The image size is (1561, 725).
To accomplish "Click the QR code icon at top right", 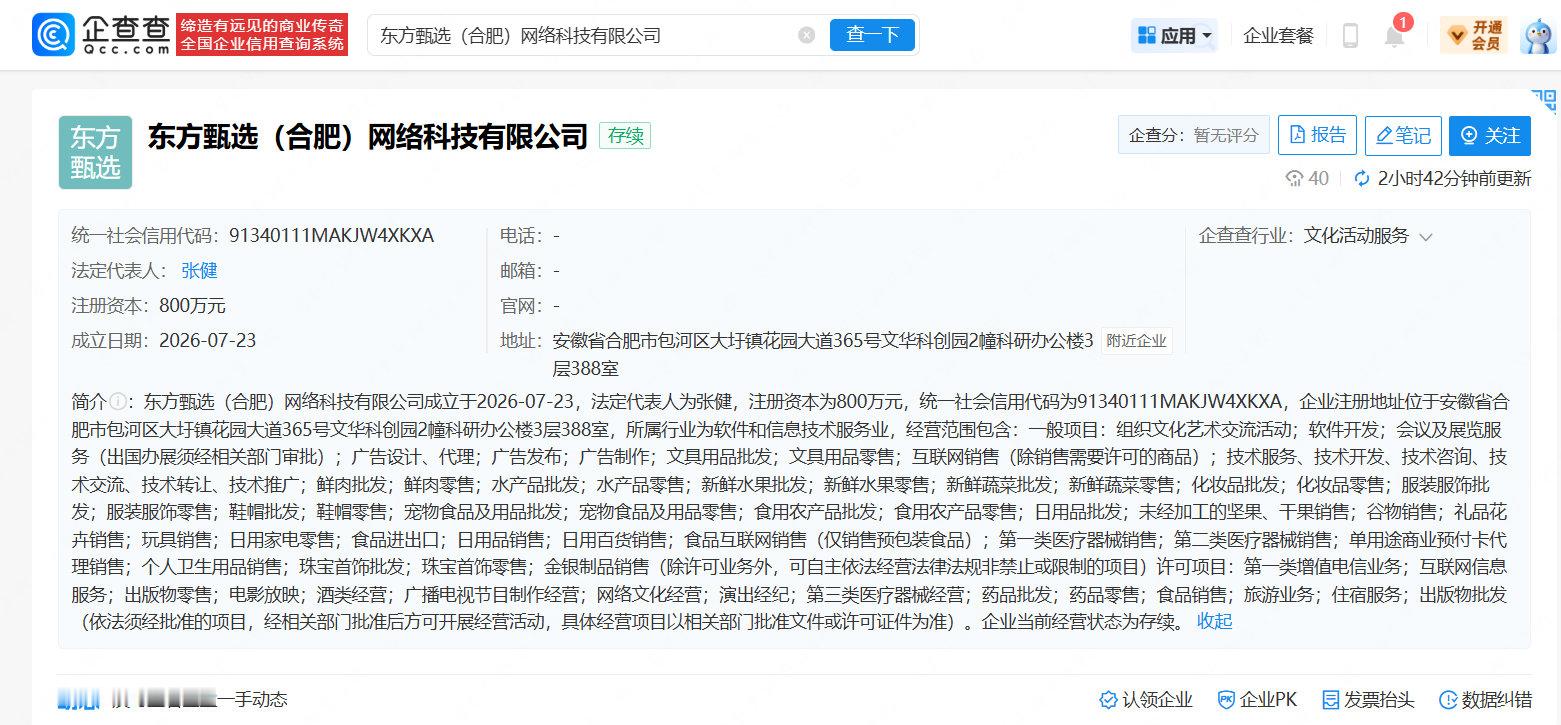I will [x=1544, y=100].
